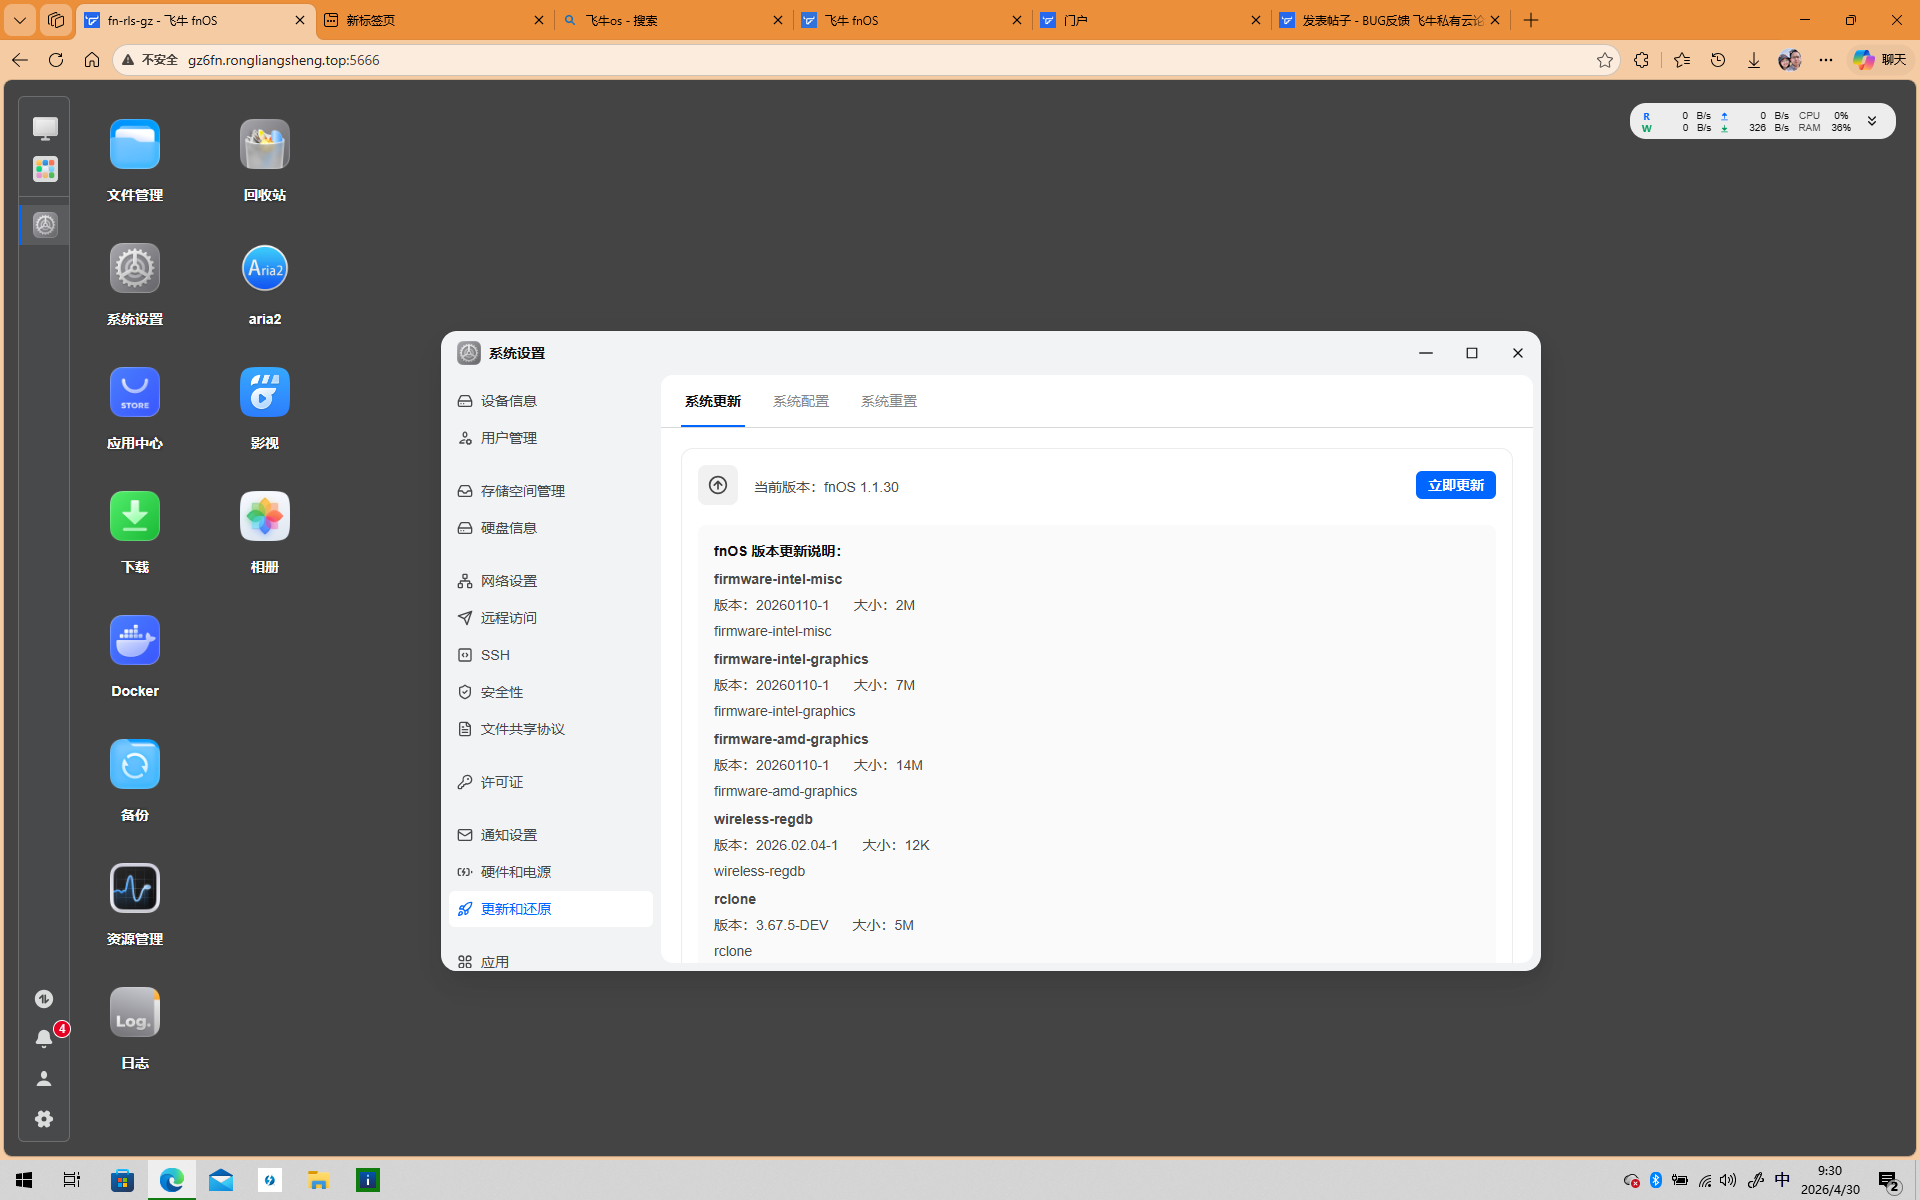Open the 备份 backup app
The width and height of the screenshot is (1920, 1200).
tap(135, 765)
